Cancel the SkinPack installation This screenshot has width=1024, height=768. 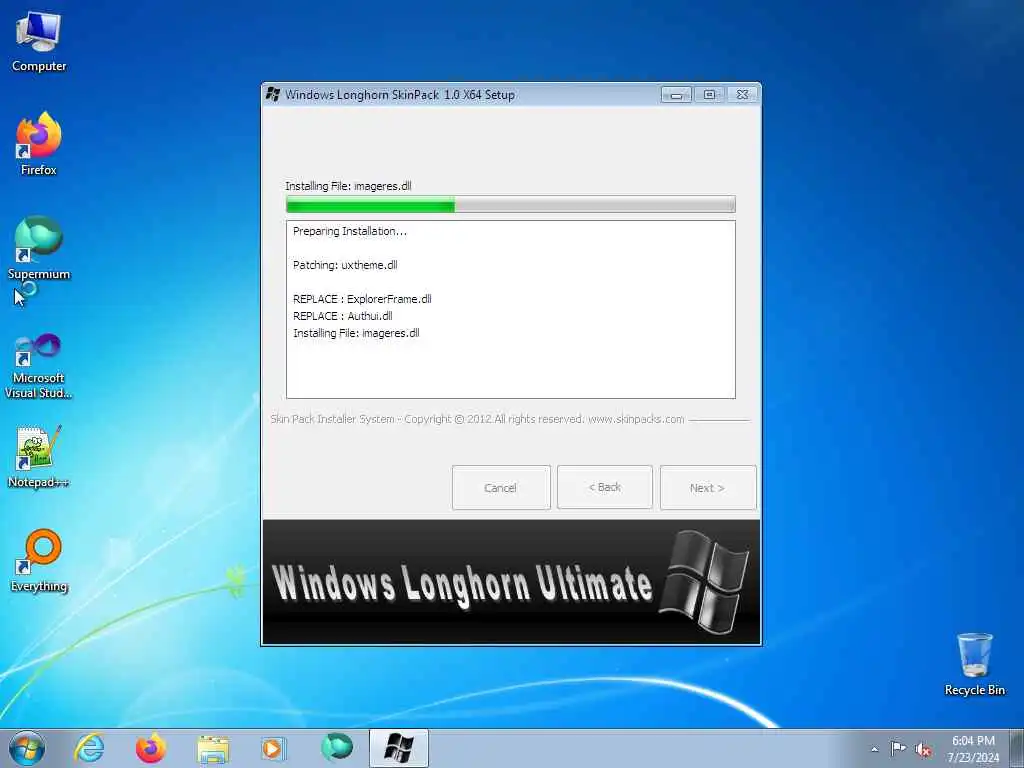click(x=501, y=488)
